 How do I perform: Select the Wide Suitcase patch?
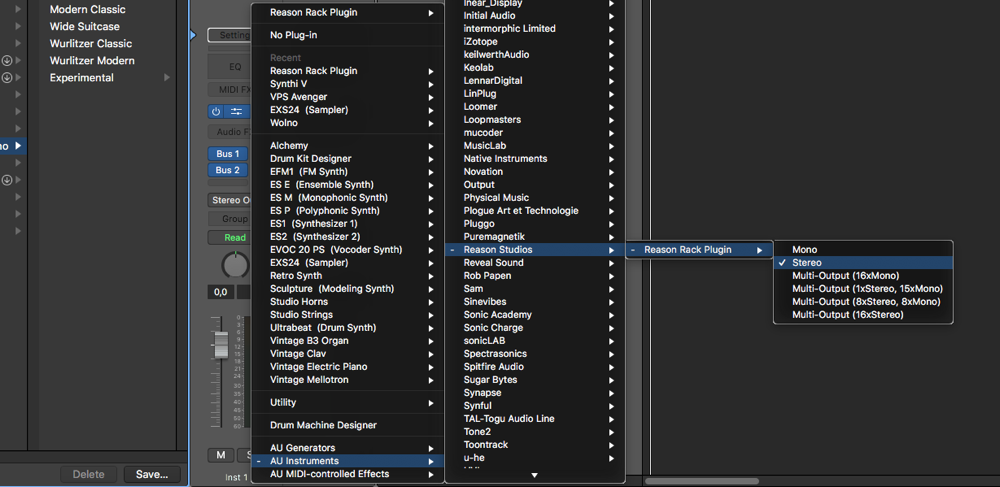tap(85, 27)
